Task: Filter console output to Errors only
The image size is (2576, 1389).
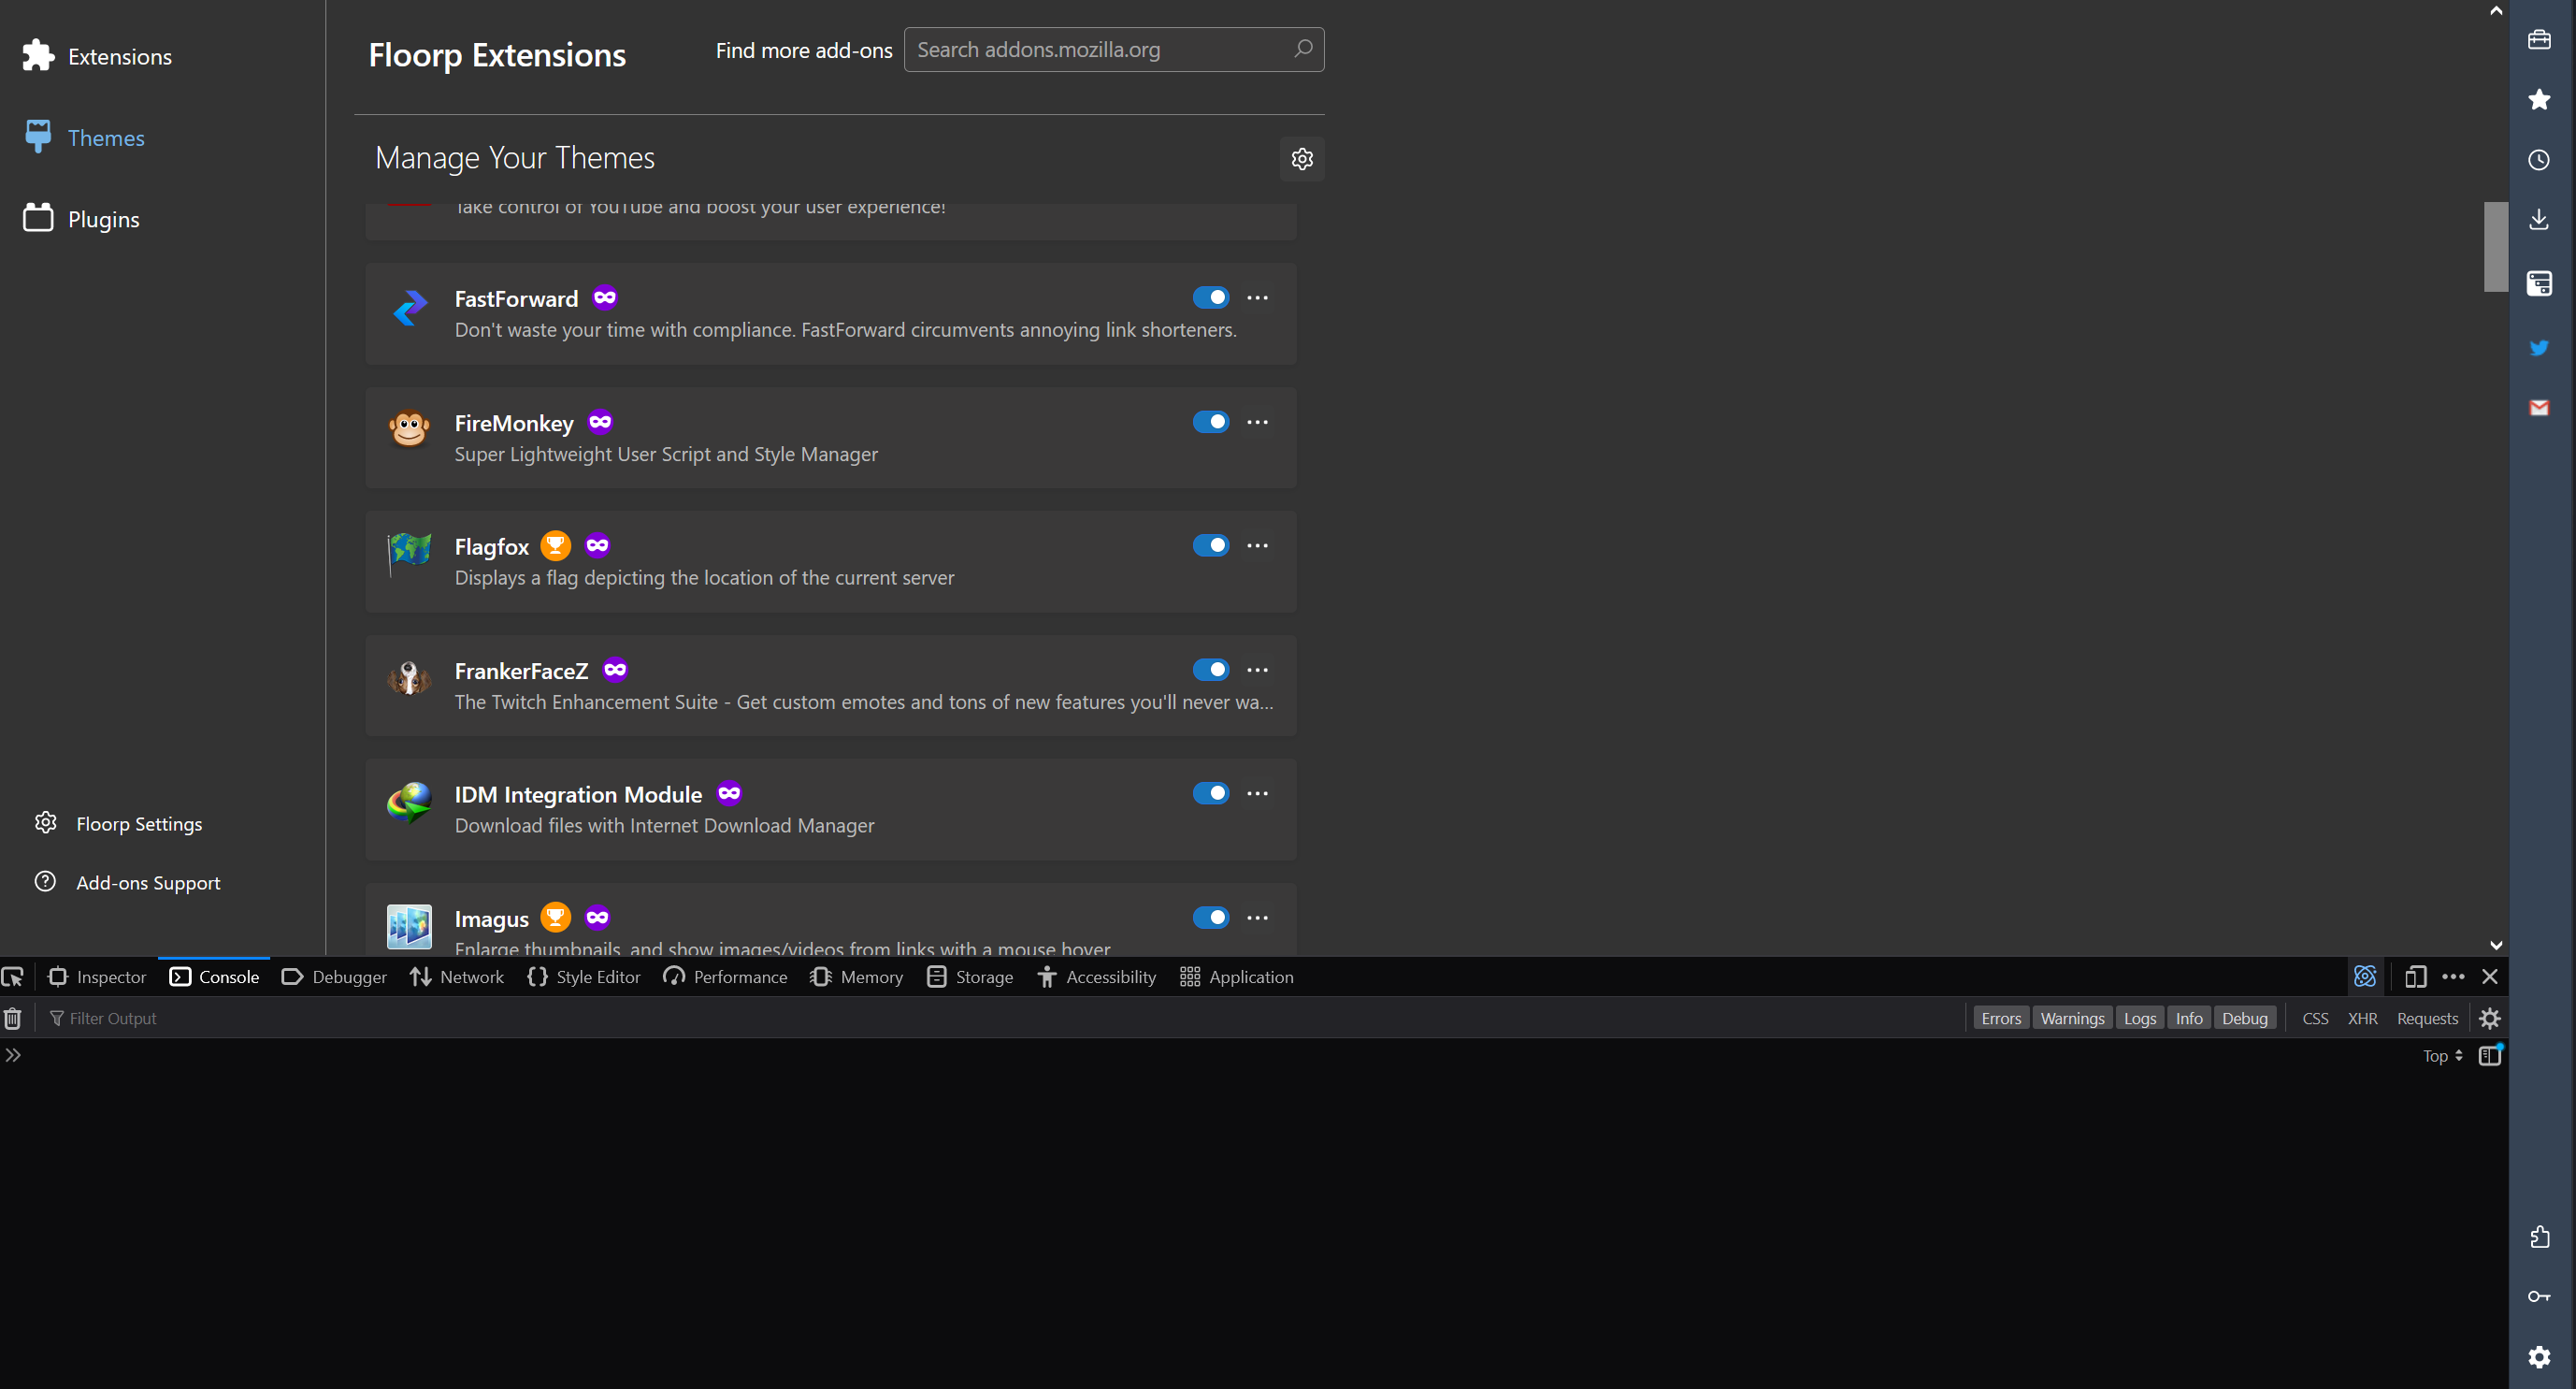Action: coord(2001,1017)
